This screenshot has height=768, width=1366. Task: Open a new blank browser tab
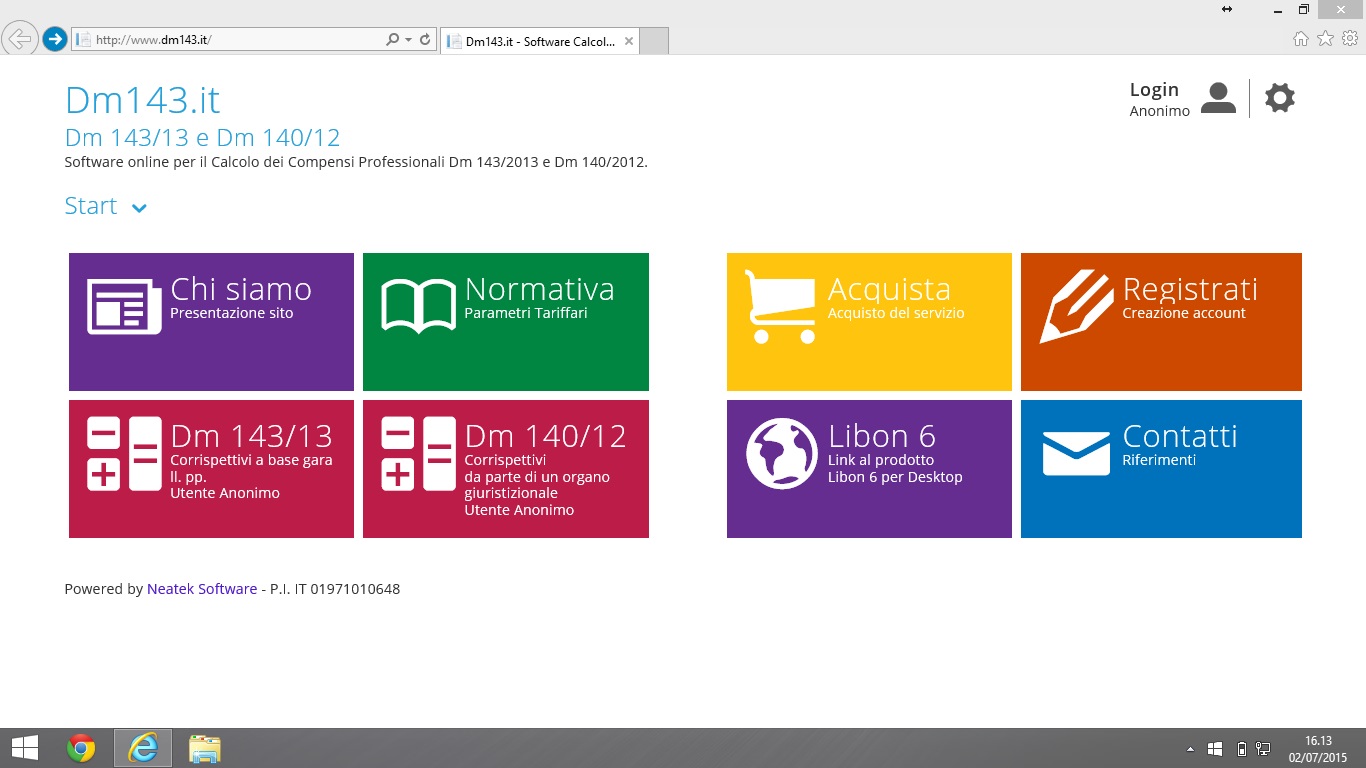653,41
